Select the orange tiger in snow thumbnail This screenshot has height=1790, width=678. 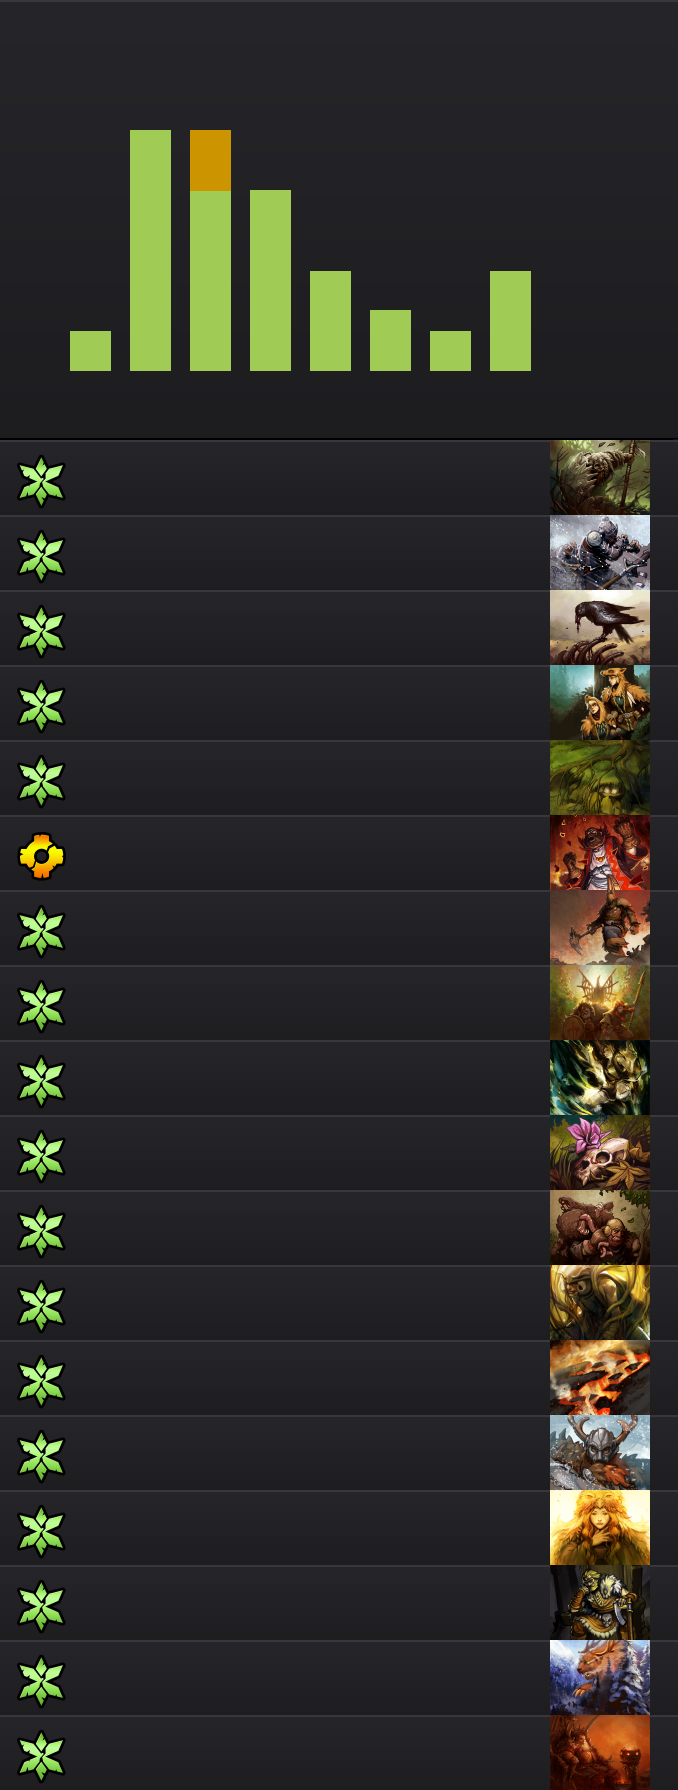pyautogui.click(x=600, y=1678)
